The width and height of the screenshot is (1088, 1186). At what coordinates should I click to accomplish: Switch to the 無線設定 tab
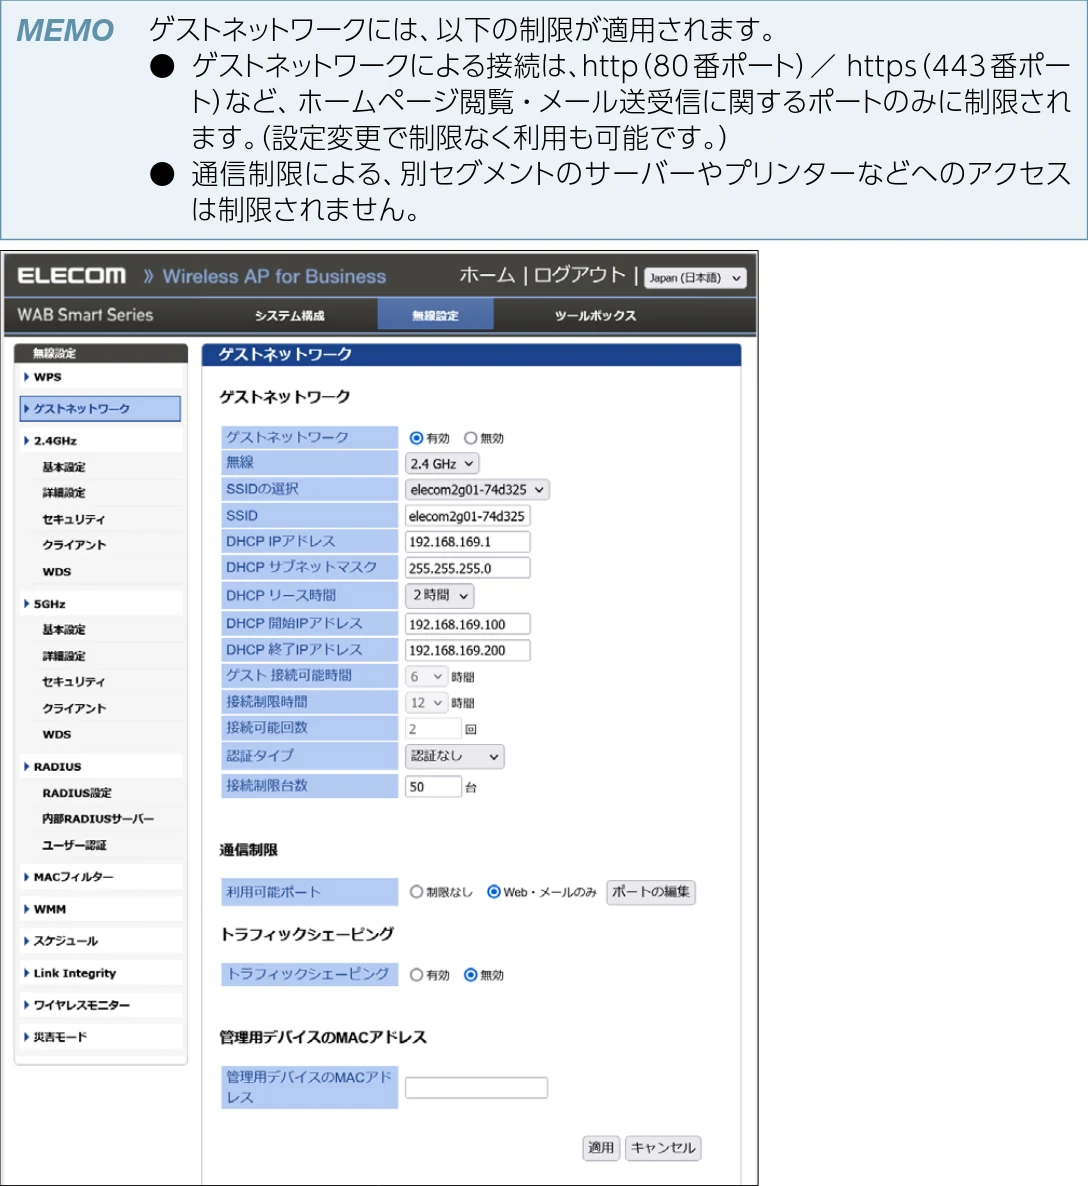[x=436, y=315]
